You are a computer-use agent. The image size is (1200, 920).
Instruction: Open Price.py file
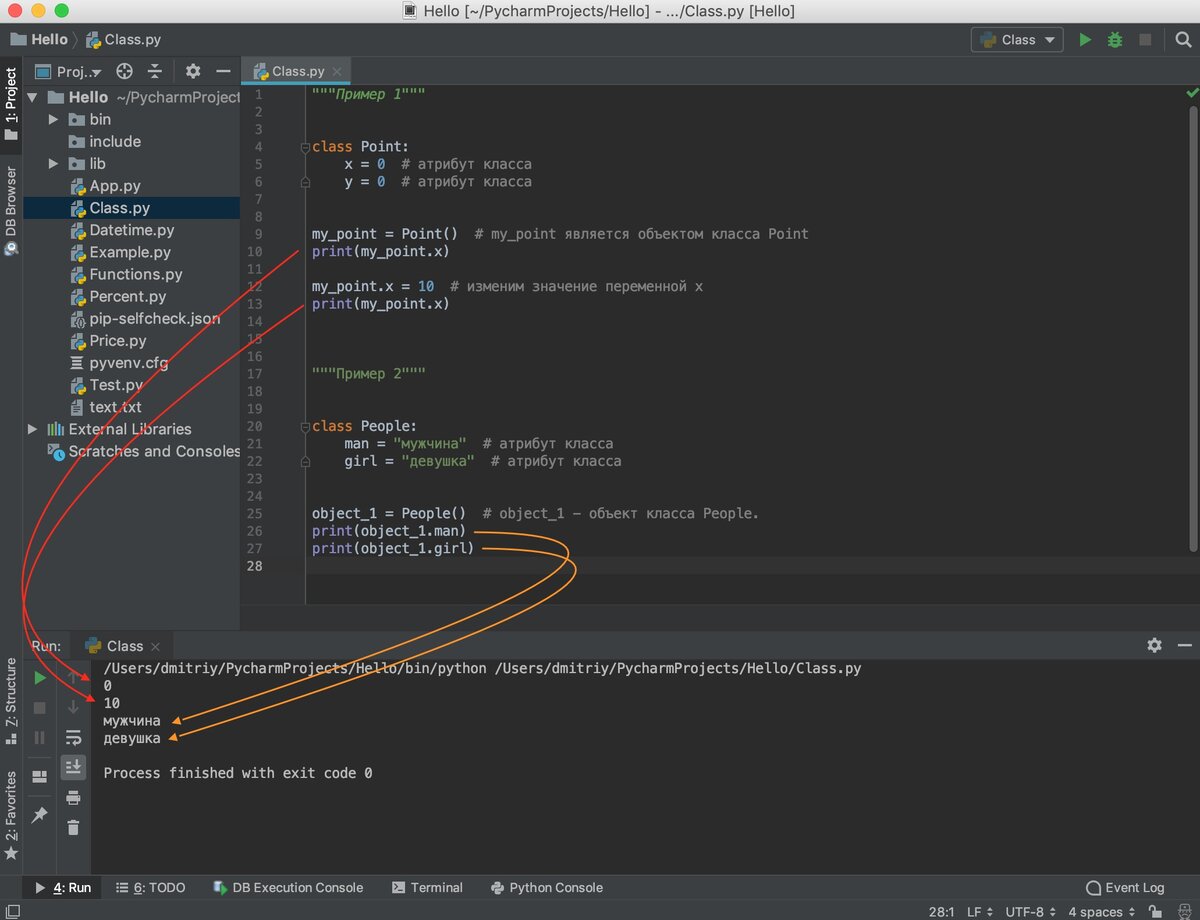(118, 340)
